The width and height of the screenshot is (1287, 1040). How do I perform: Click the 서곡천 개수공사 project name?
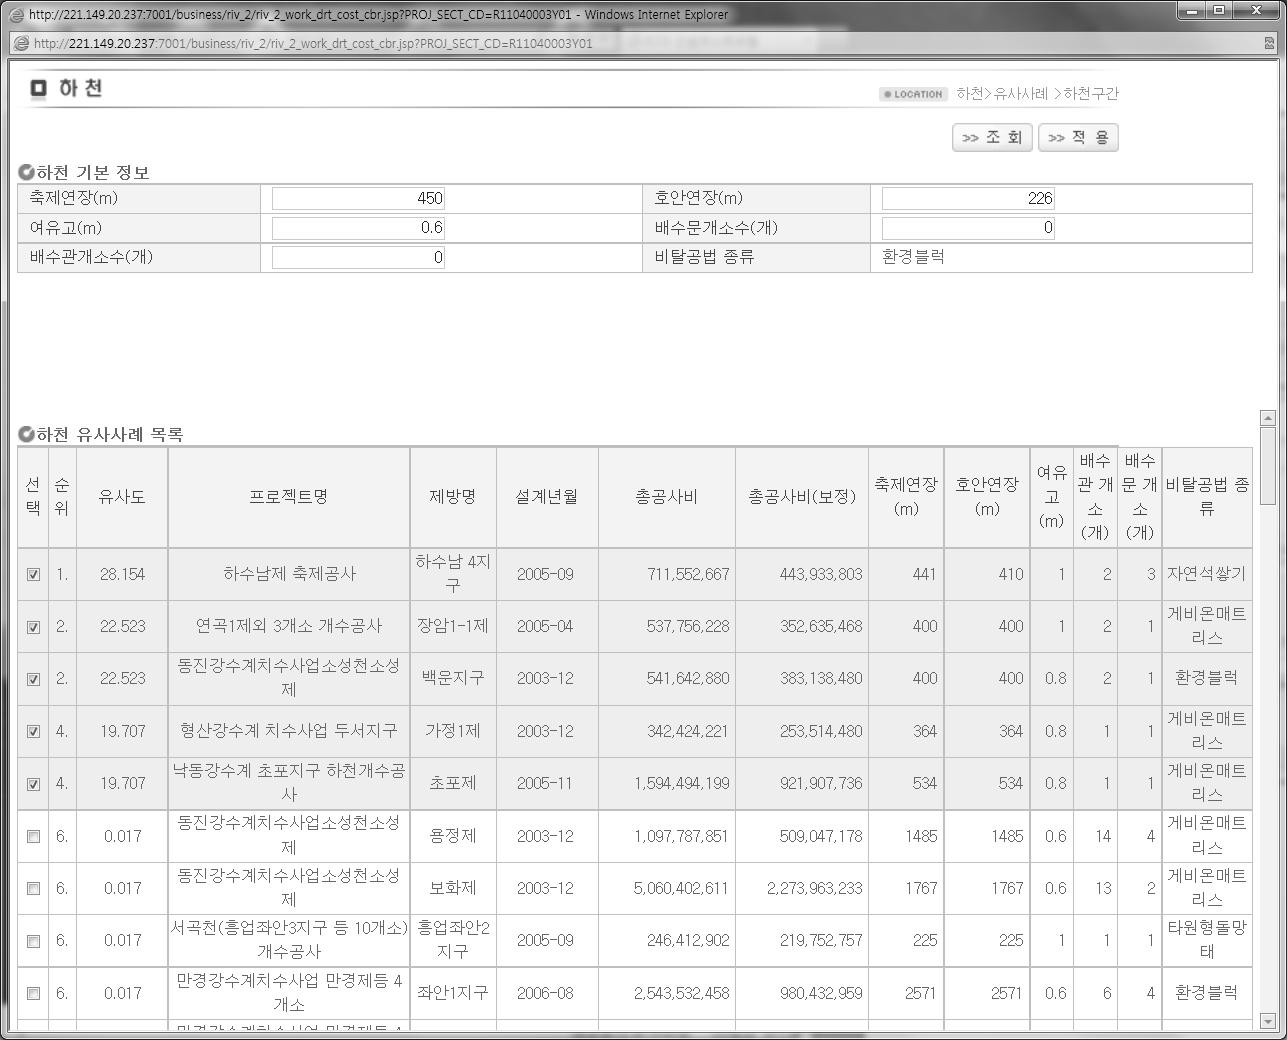click(x=289, y=940)
